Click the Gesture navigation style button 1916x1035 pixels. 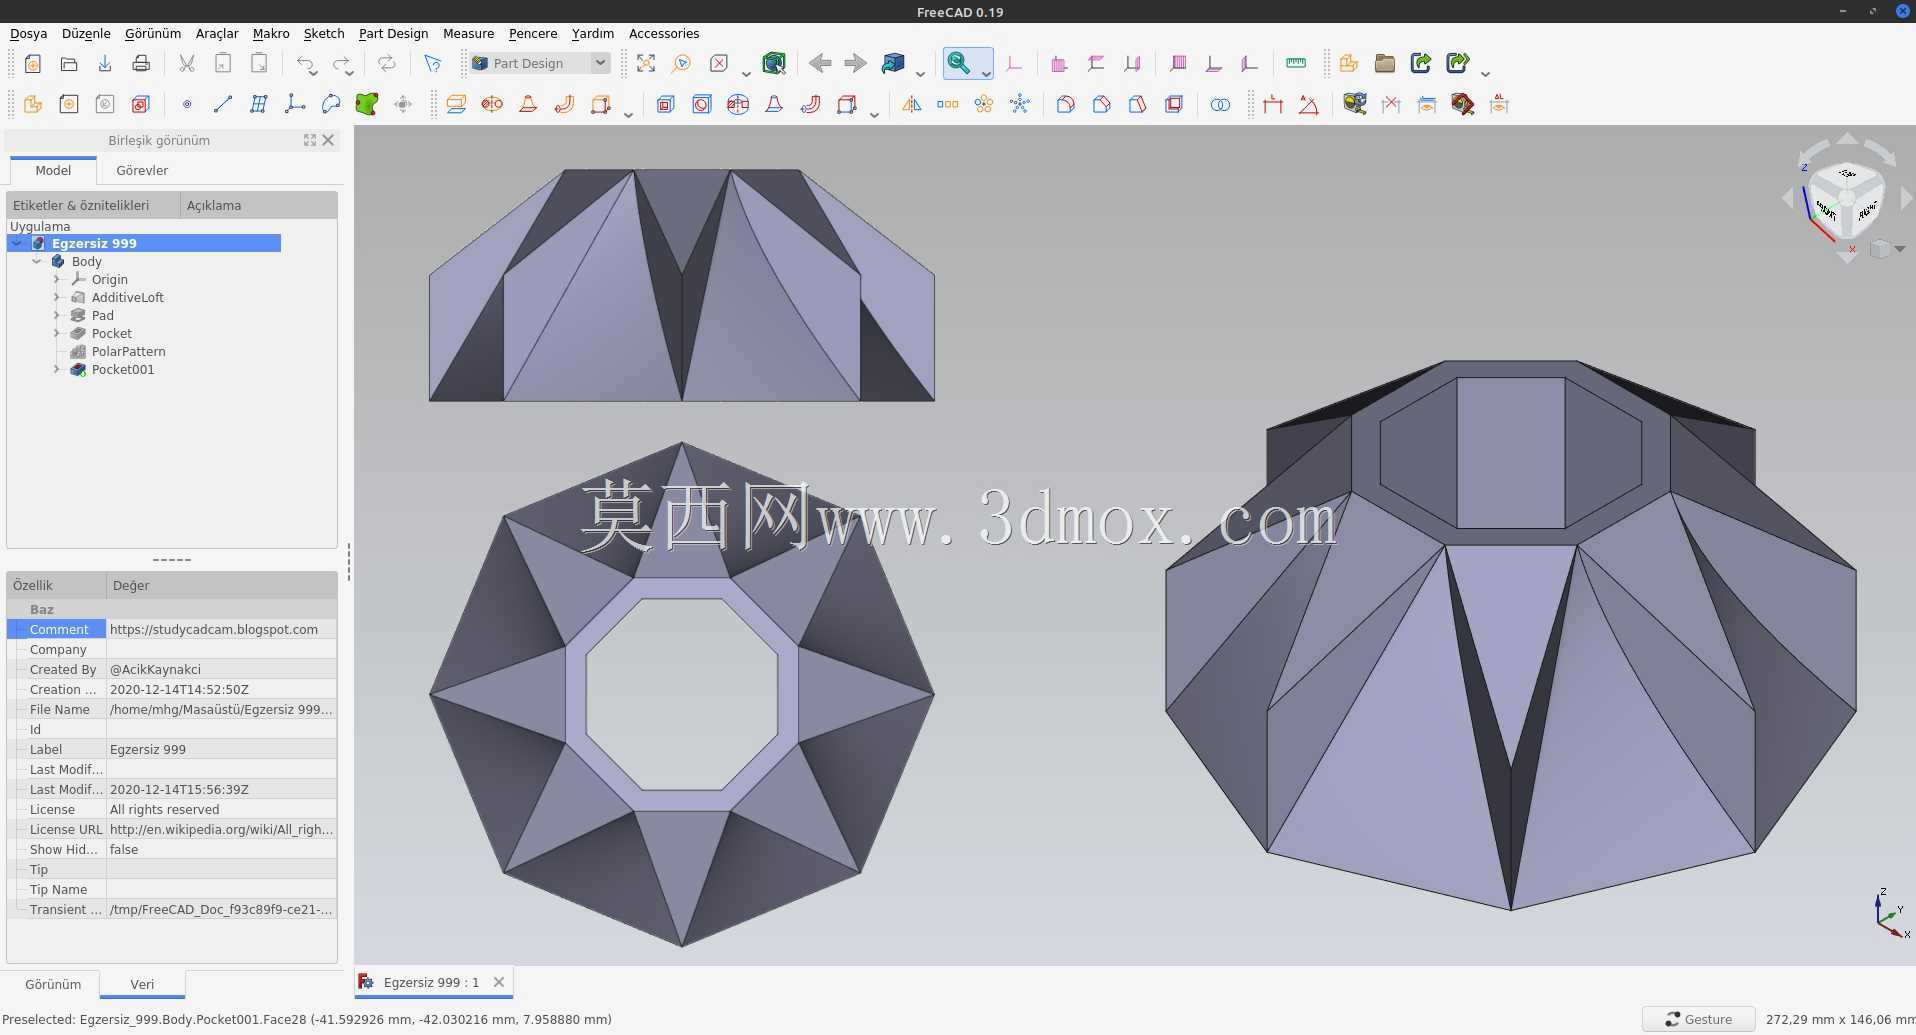[x=1699, y=1019]
